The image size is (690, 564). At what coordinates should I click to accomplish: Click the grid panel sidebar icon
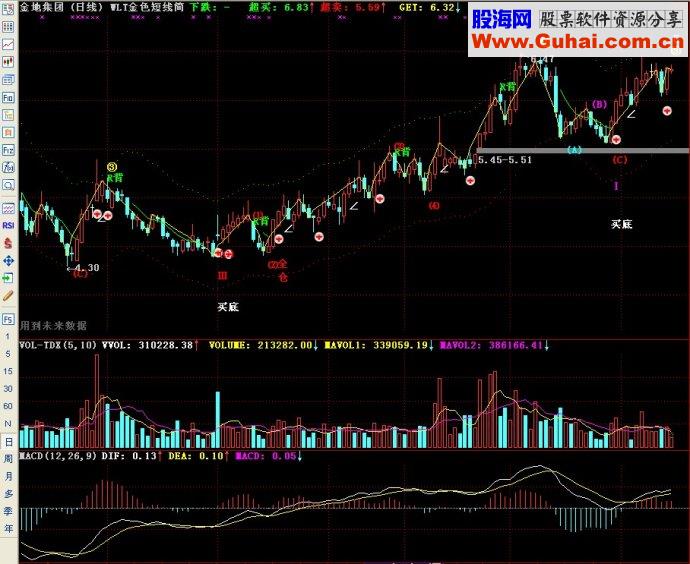pos(8,26)
